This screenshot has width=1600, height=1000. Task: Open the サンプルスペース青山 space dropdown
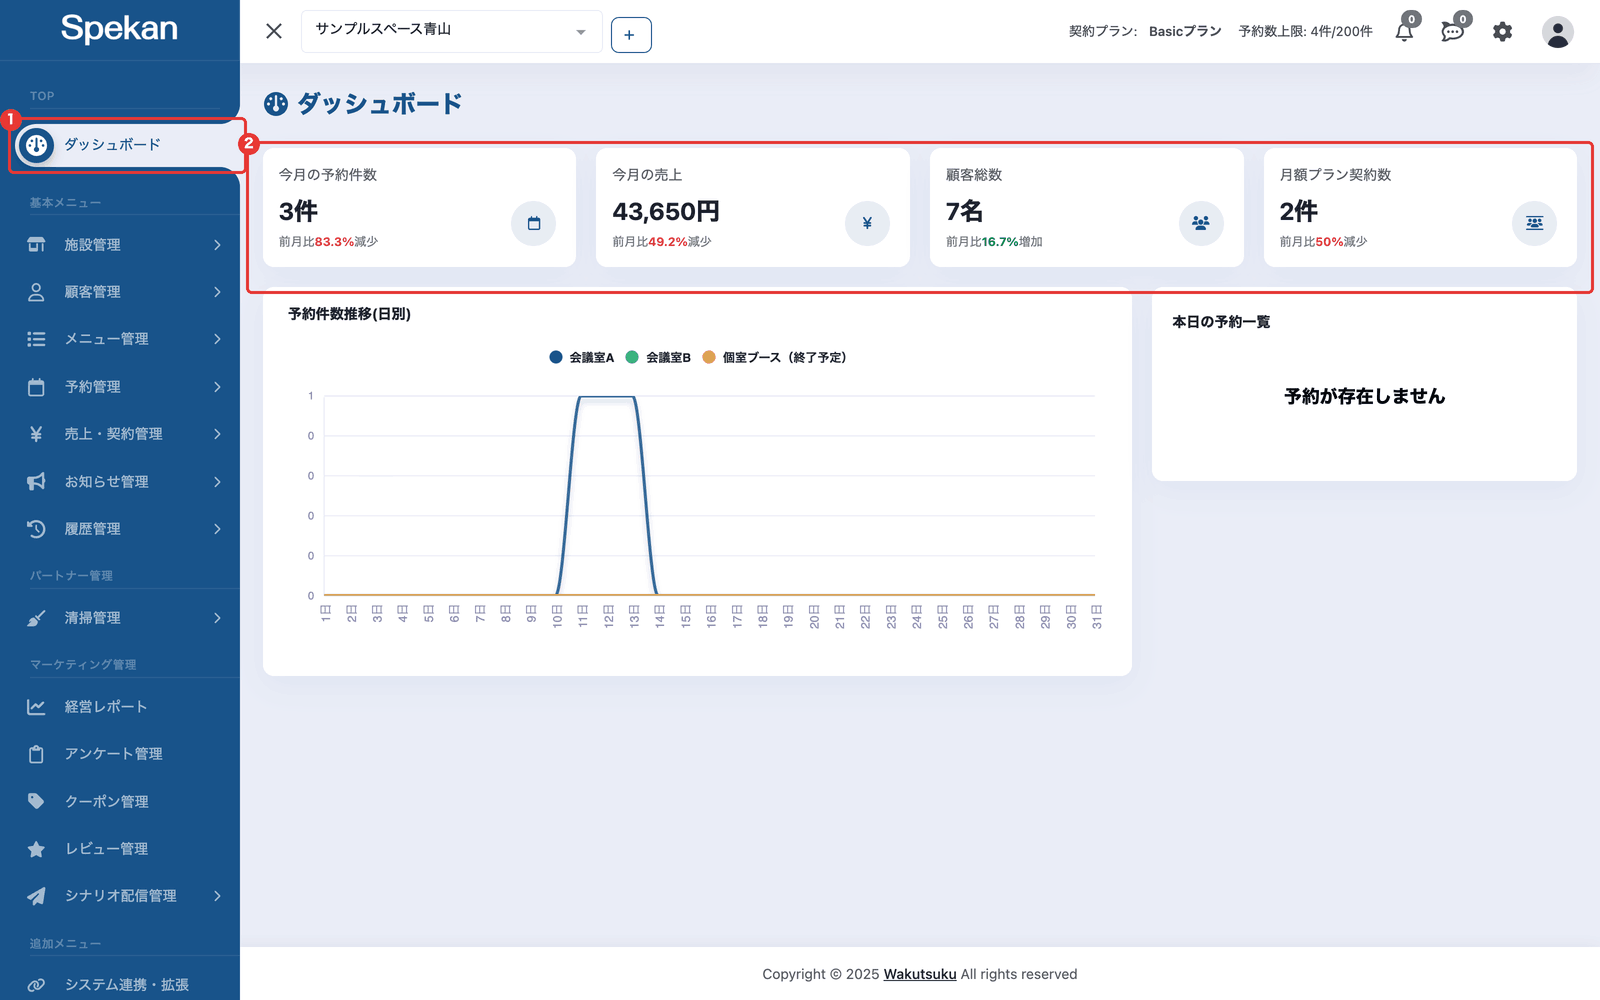point(451,31)
